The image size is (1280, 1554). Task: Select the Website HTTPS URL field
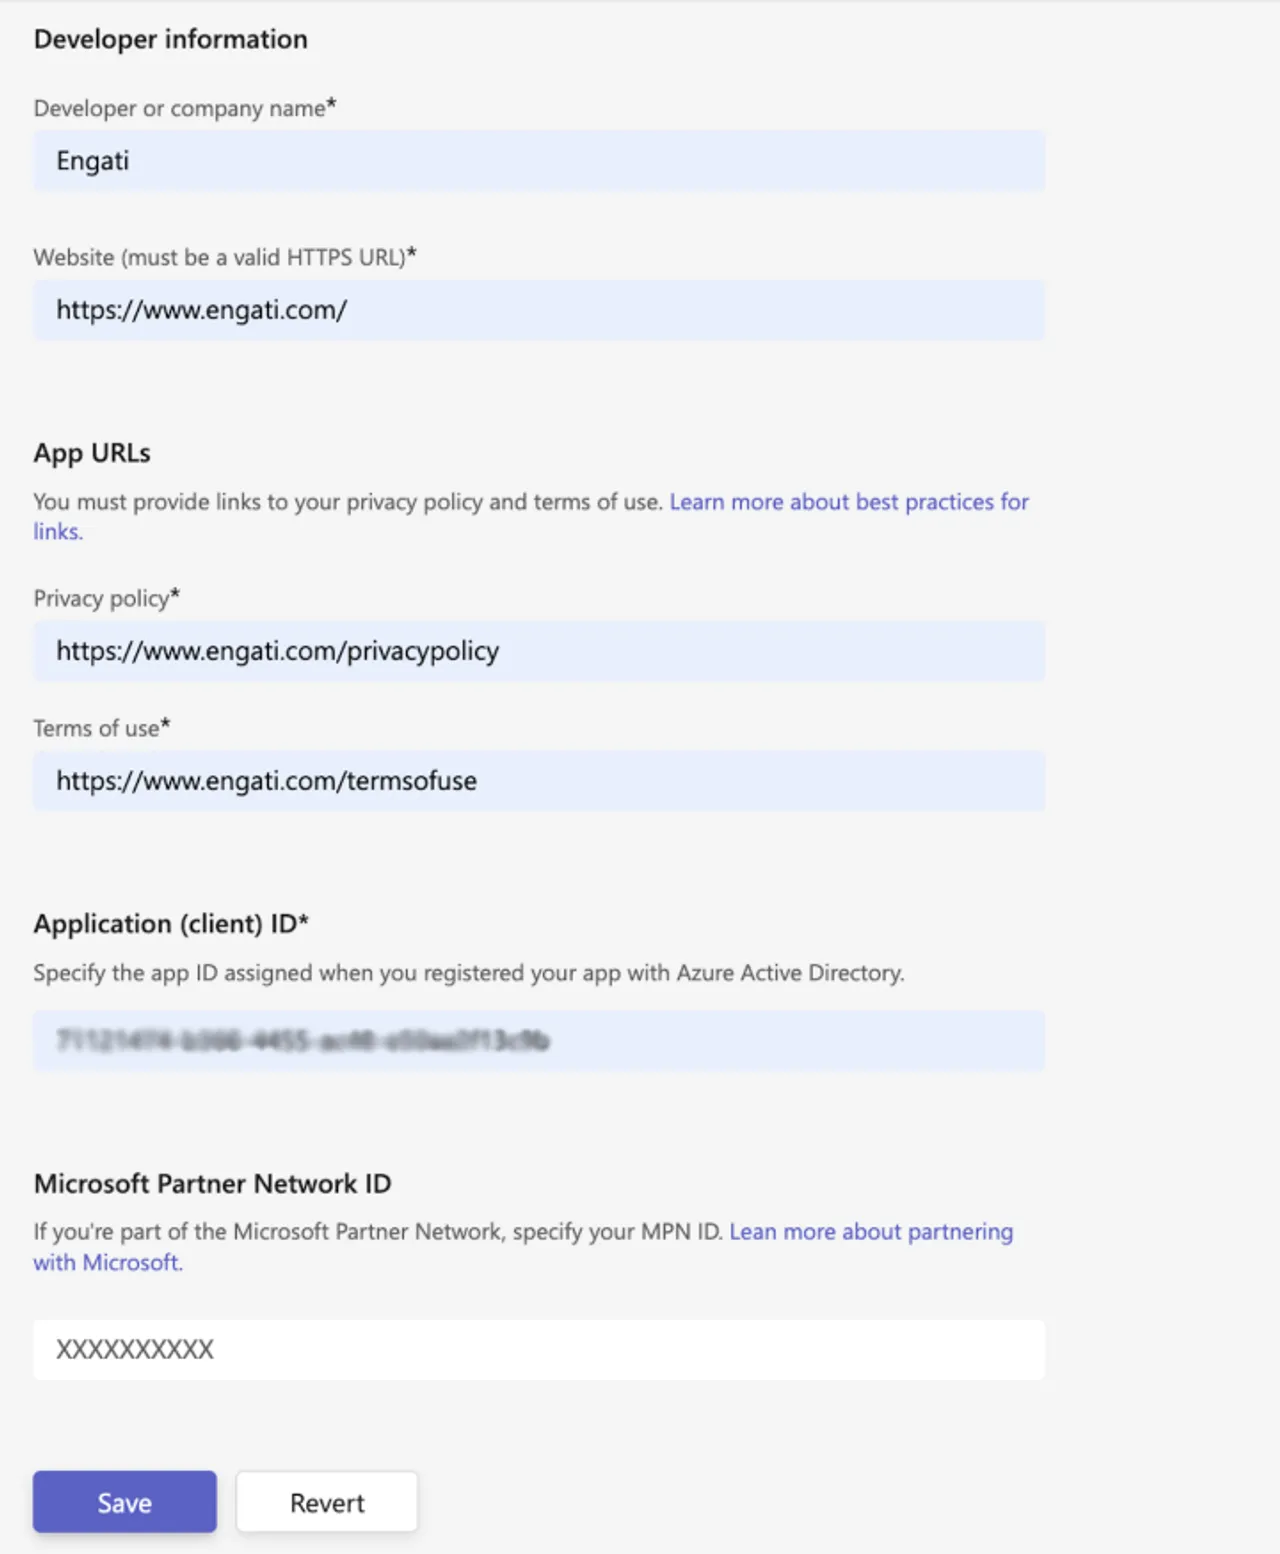click(540, 310)
